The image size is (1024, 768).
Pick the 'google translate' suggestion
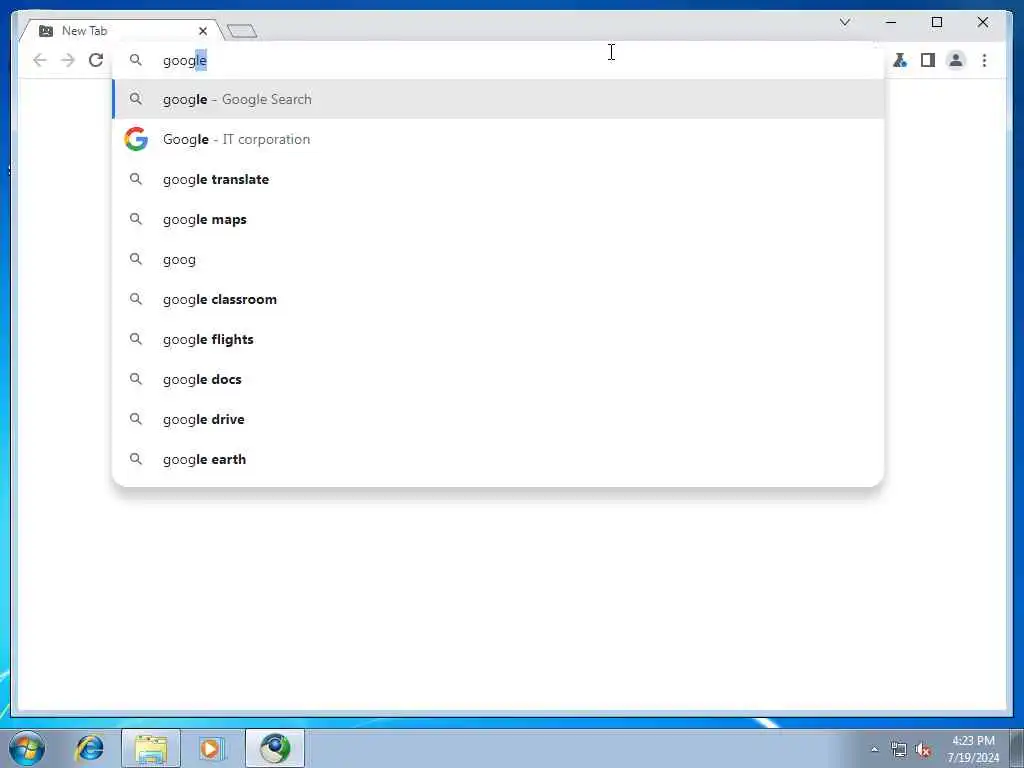pos(498,179)
